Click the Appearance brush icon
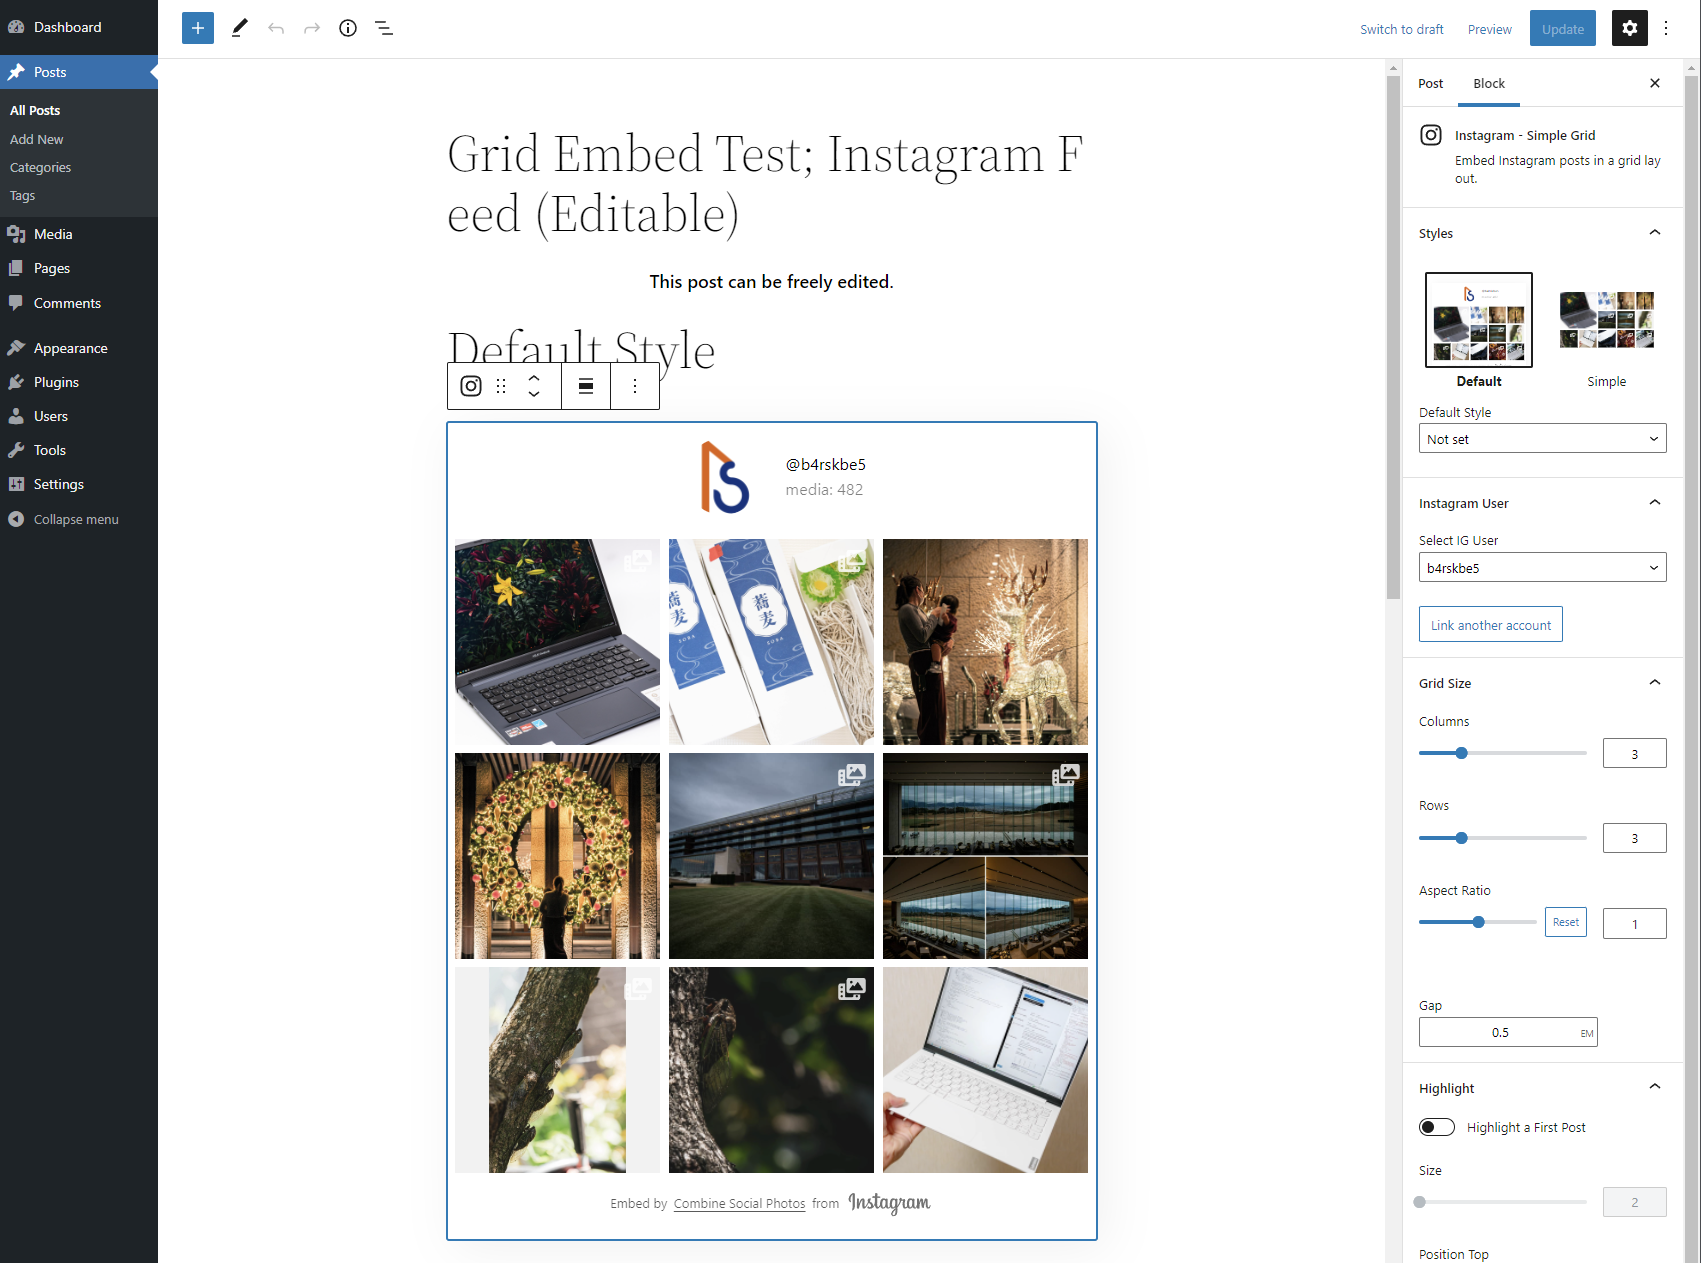 [16, 348]
